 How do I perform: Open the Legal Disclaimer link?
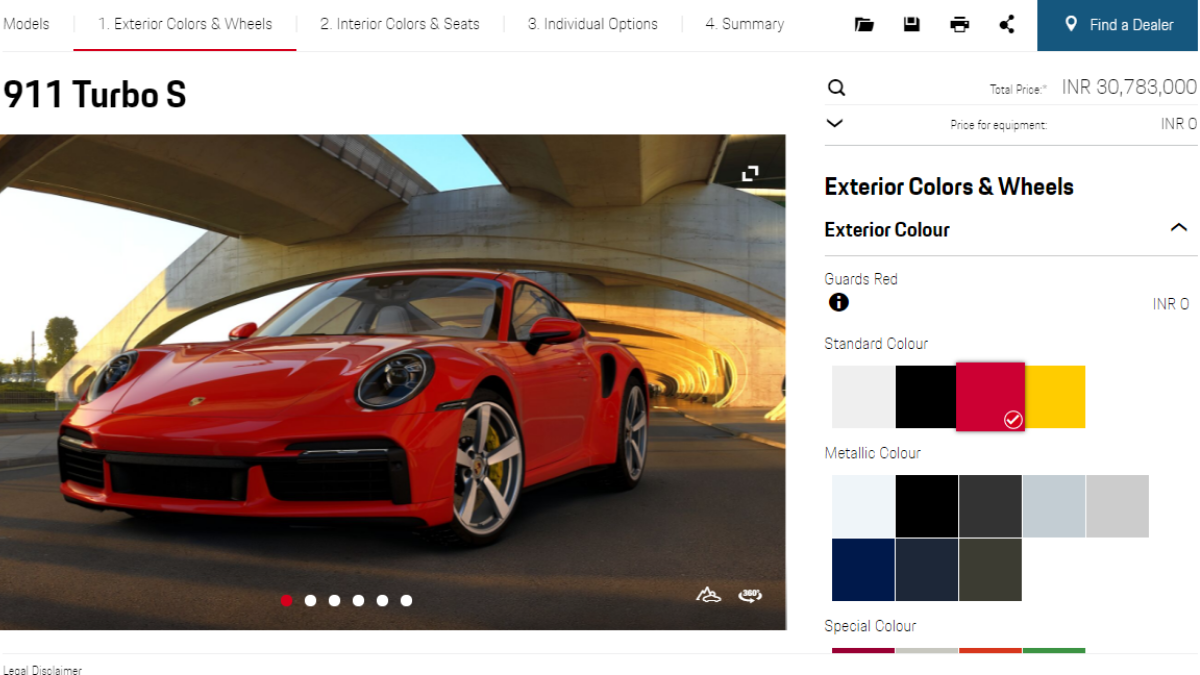click(42, 670)
